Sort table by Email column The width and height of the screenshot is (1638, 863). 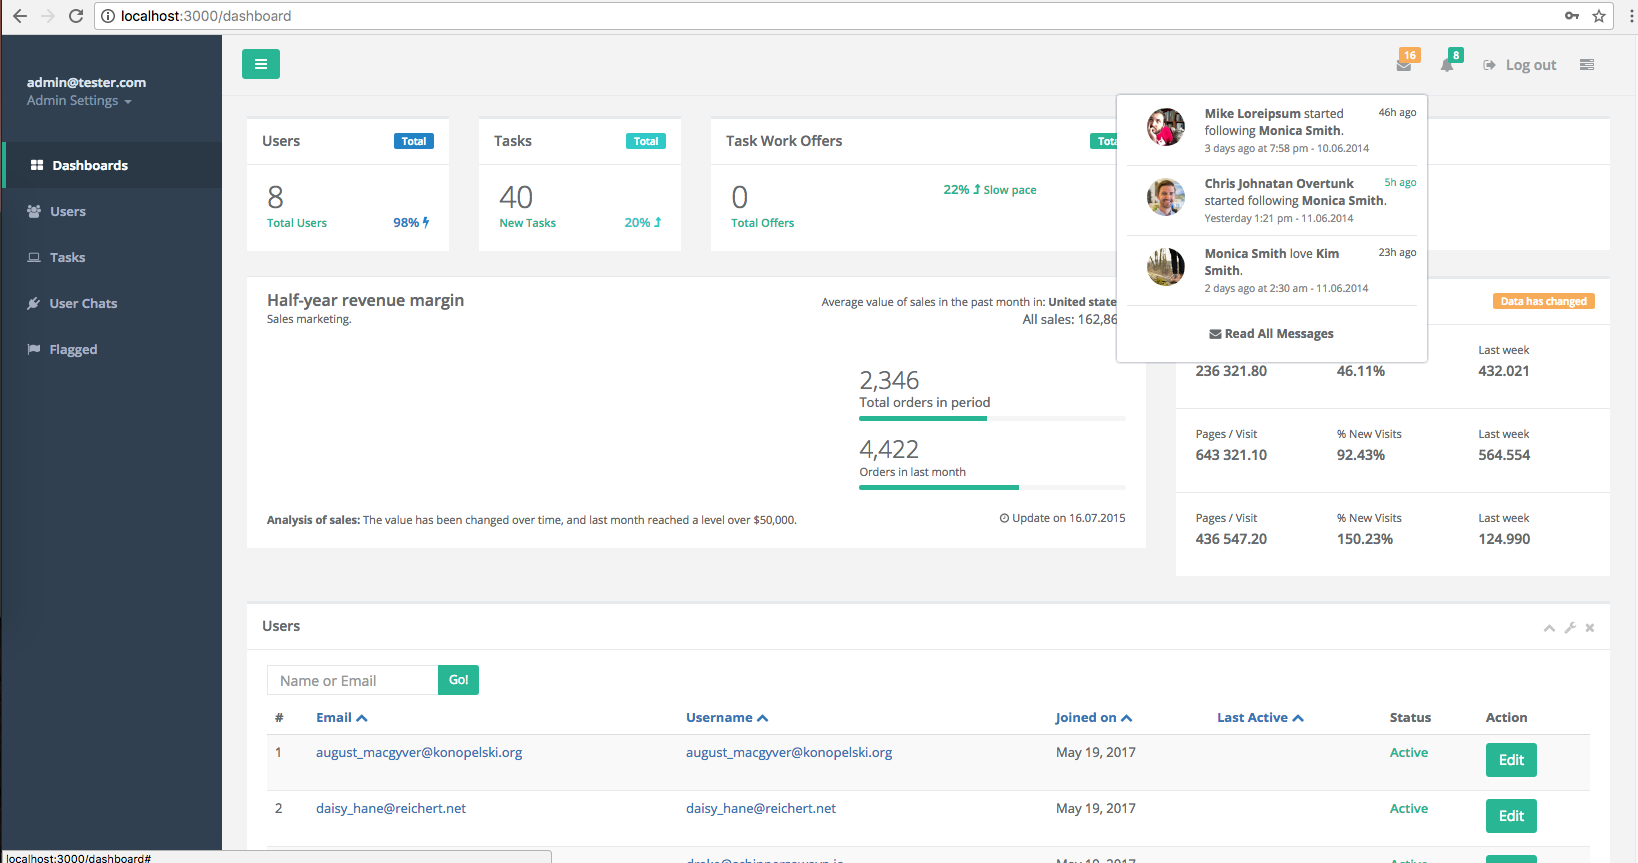point(342,718)
